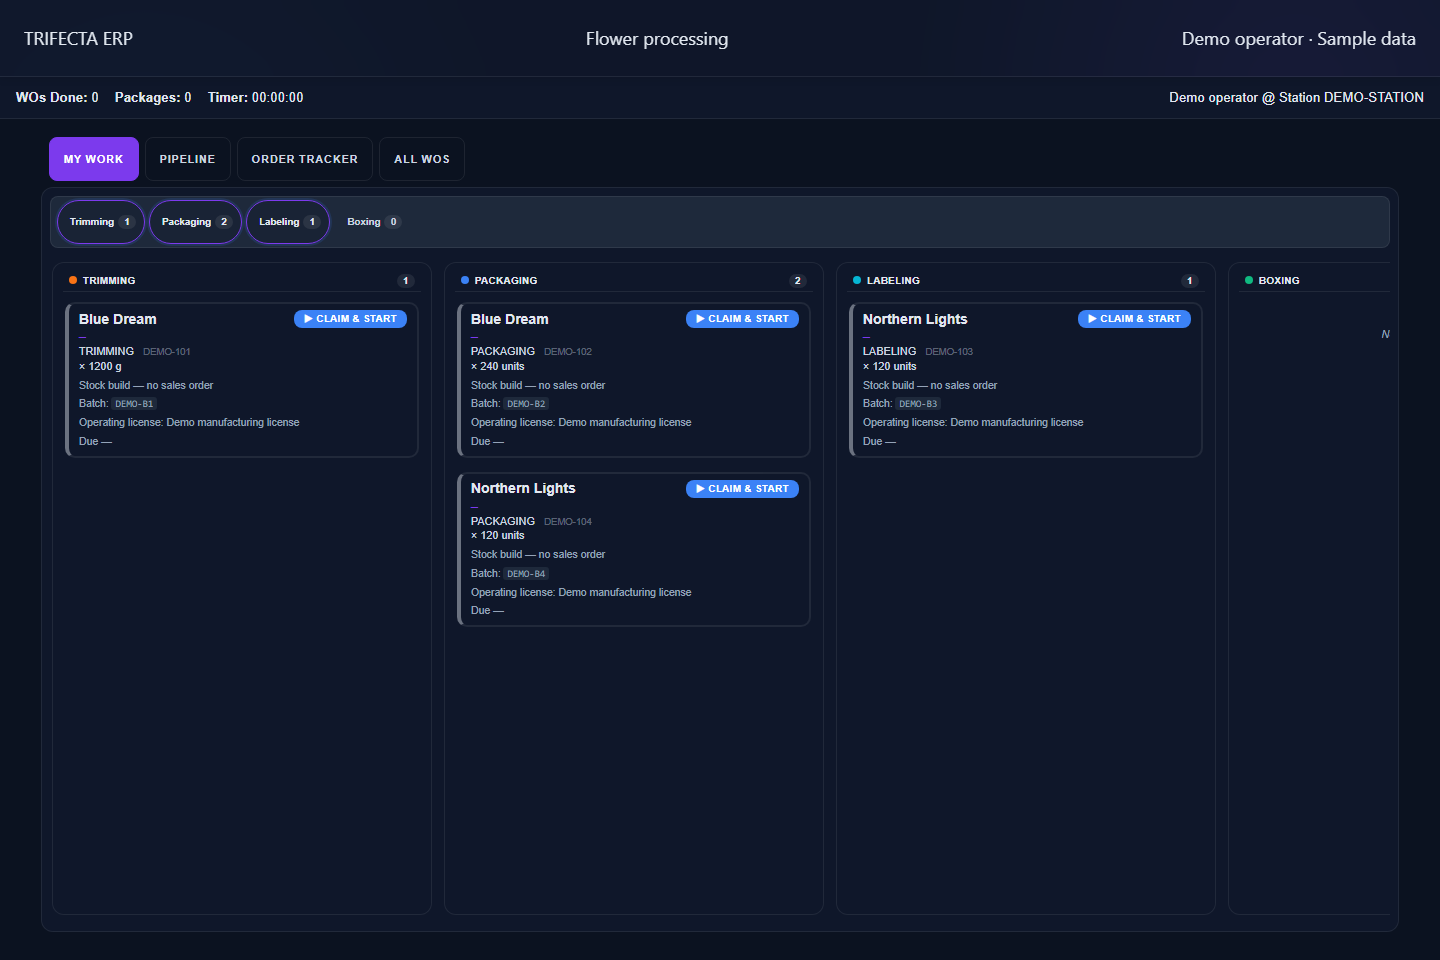The image size is (1440, 960).
Task: Click batch code DEMO-B3
Action: click(x=918, y=404)
